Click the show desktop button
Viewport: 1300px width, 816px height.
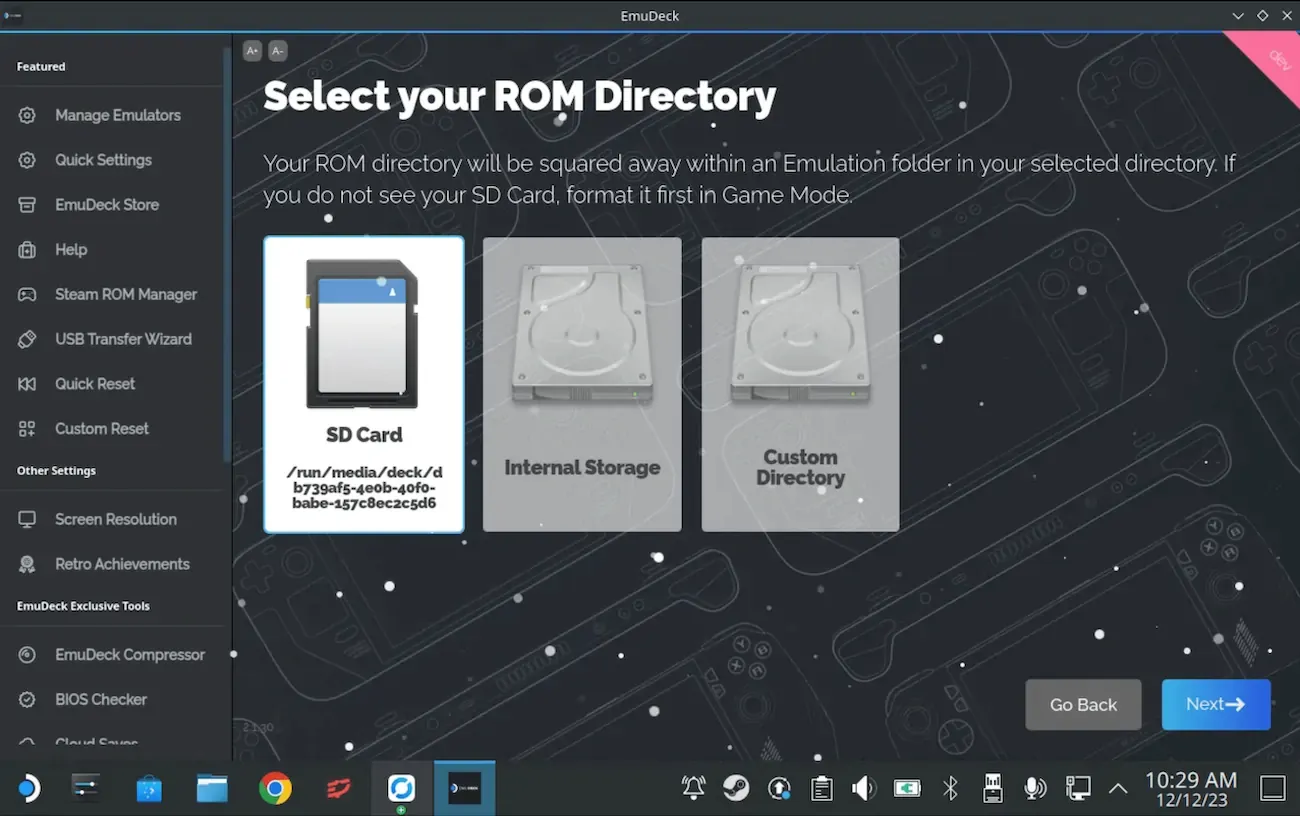pos(1273,788)
